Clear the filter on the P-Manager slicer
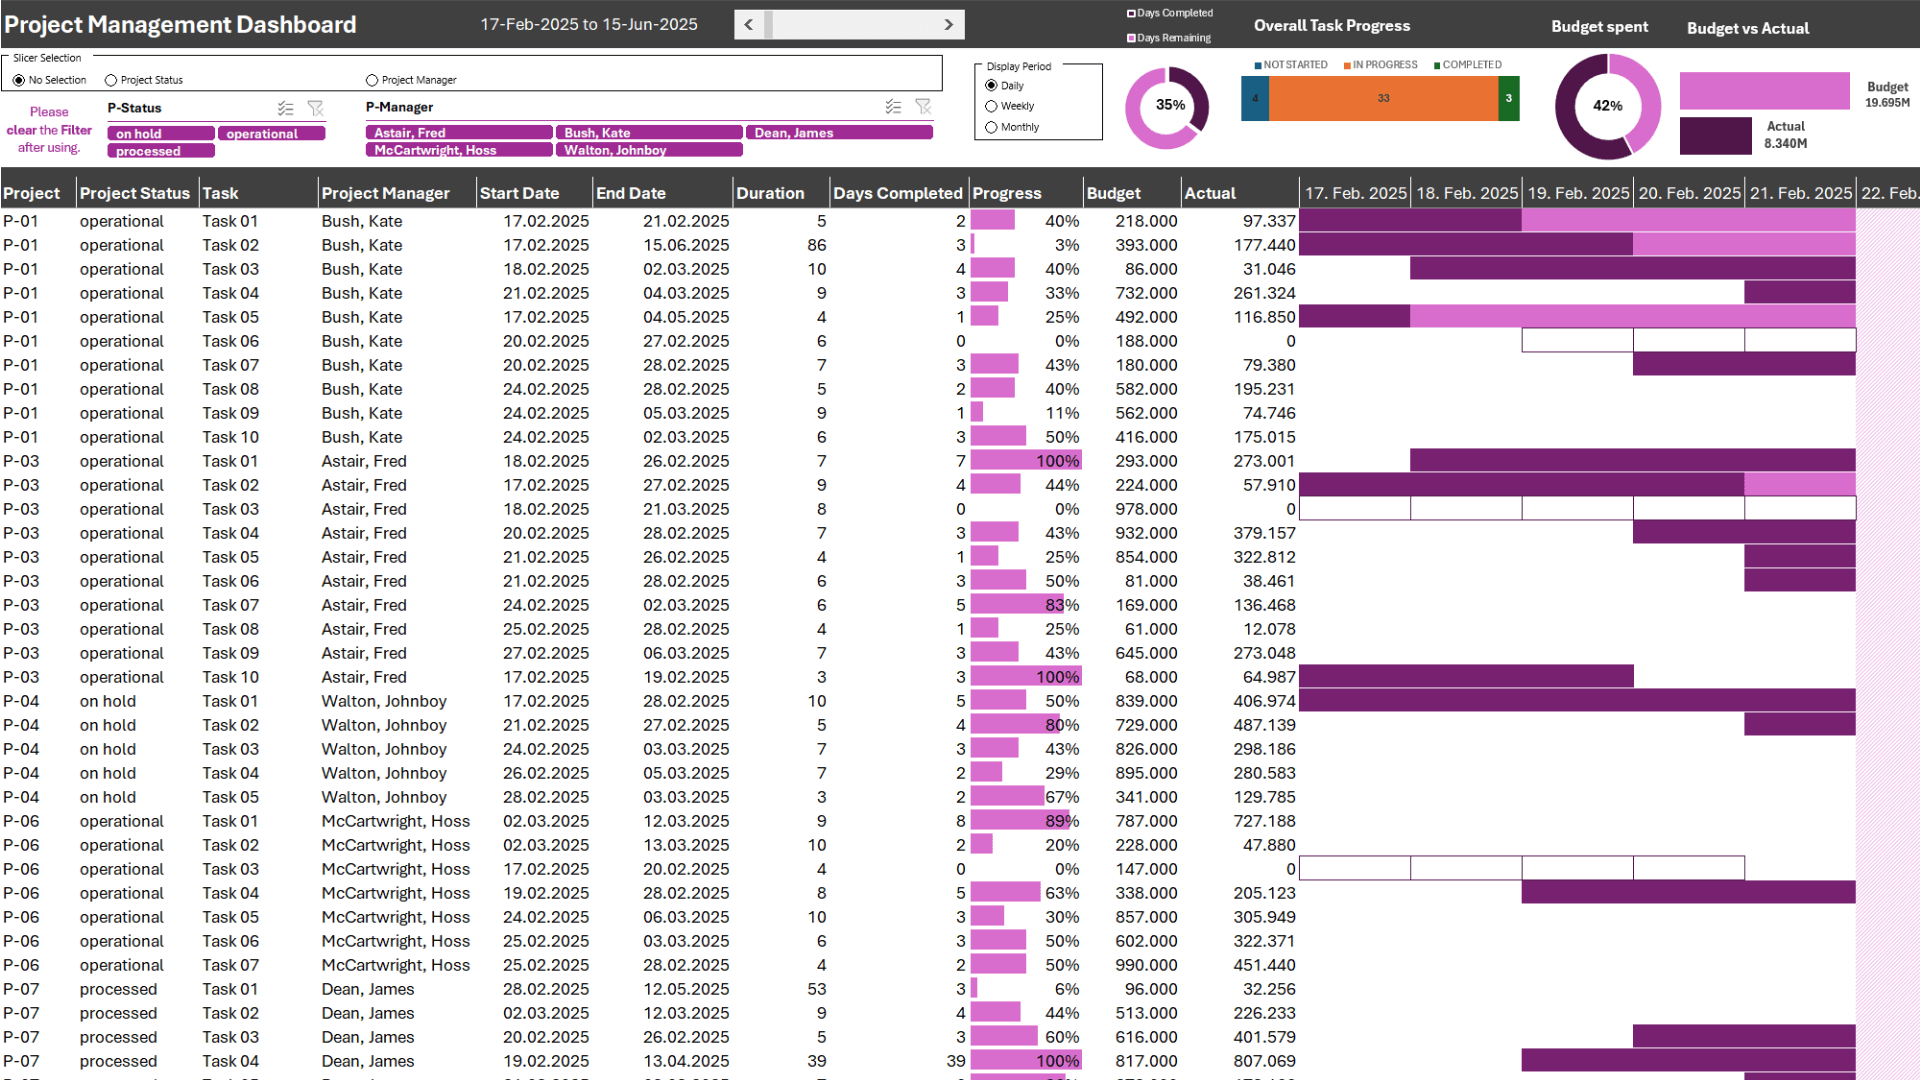The image size is (1920, 1080). point(923,107)
